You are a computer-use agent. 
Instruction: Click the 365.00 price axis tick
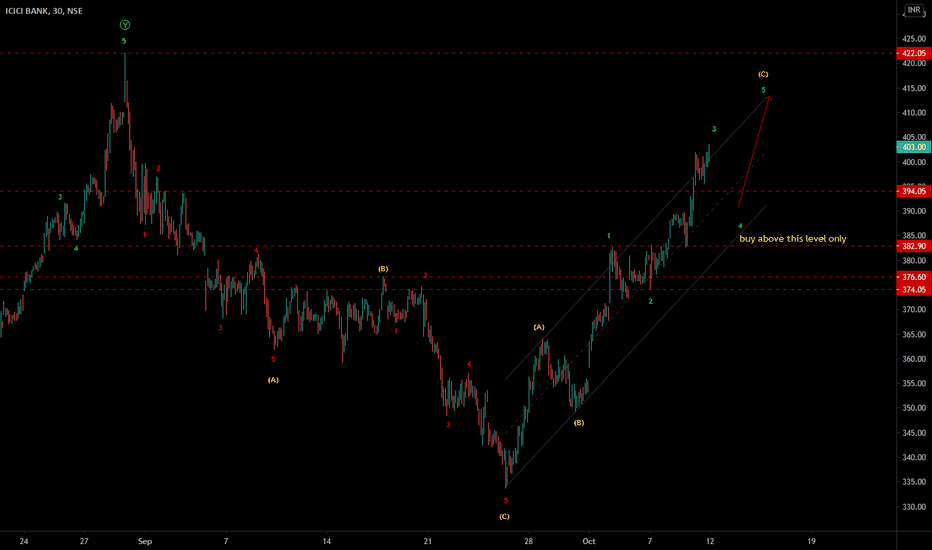[x=914, y=334]
